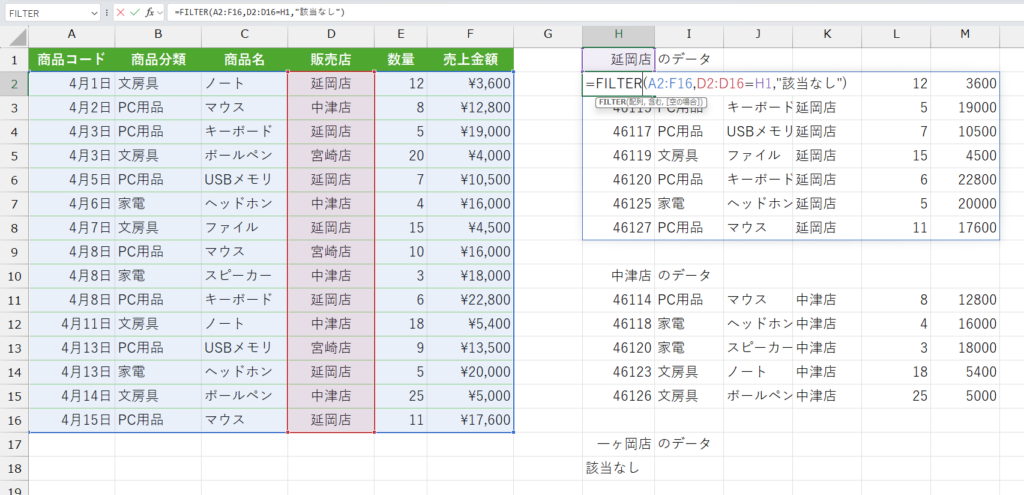The image size is (1024, 495).
Task: Expand the chevron next to the fx icon
Action: point(159,13)
